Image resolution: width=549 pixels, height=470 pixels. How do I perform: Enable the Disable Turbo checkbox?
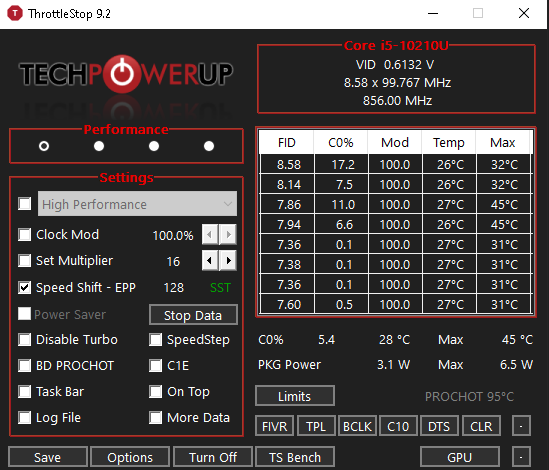tap(25, 339)
